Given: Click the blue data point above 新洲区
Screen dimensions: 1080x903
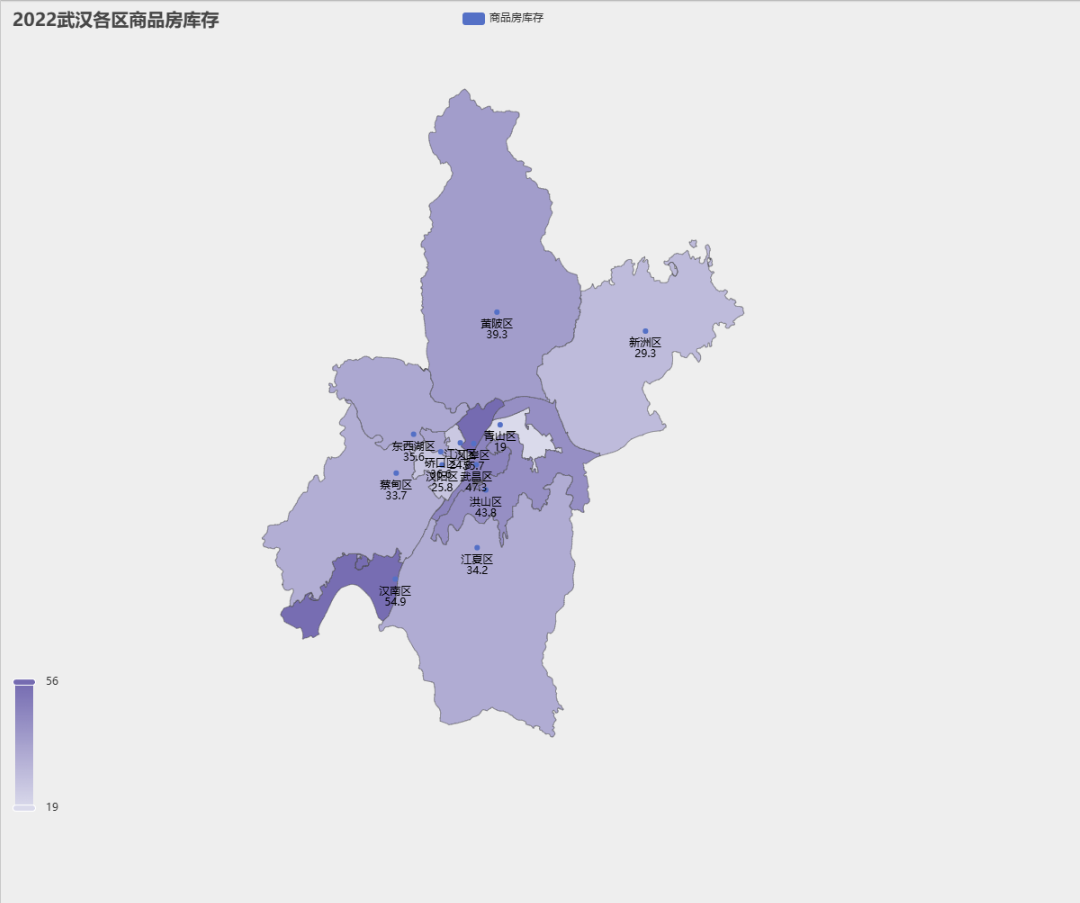Looking at the screenshot, I should [645, 331].
